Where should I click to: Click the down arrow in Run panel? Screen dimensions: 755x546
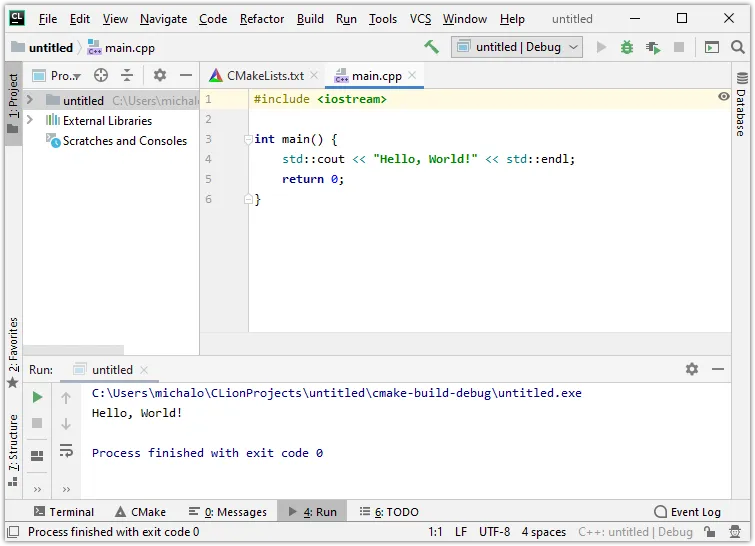tap(66, 424)
